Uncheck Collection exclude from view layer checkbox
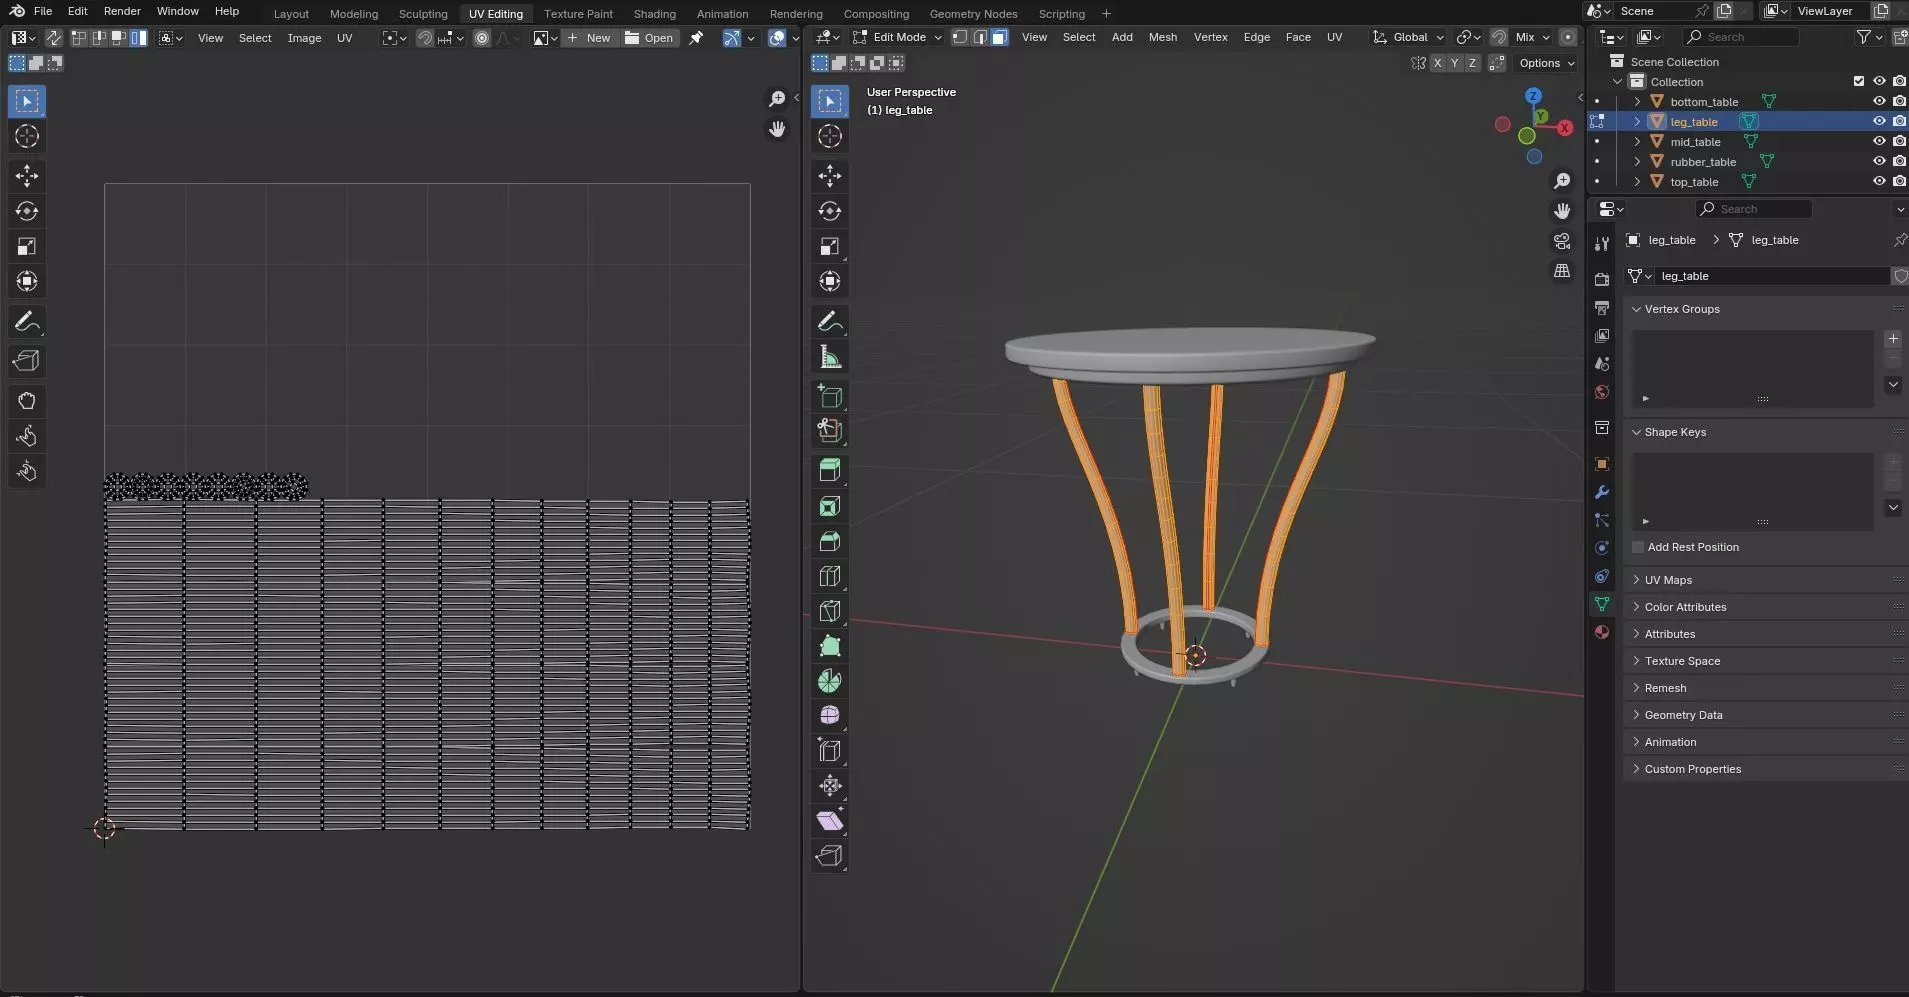Image resolution: width=1909 pixels, height=997 pixels. [x=1859, y=81]
